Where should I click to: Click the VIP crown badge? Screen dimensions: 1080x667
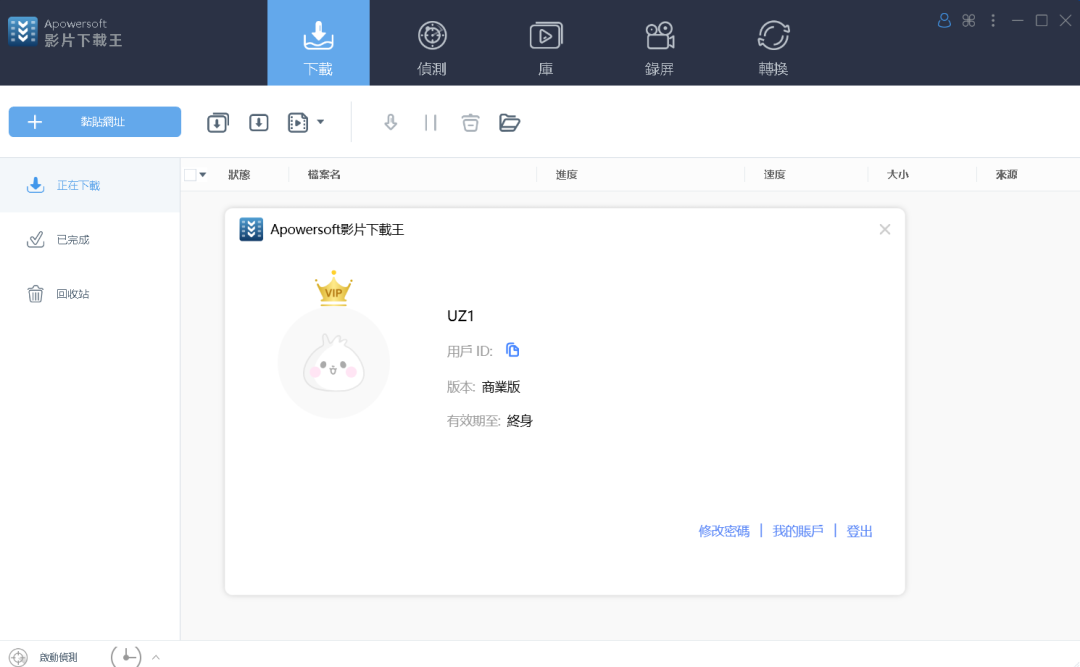(x=333, y=289)
